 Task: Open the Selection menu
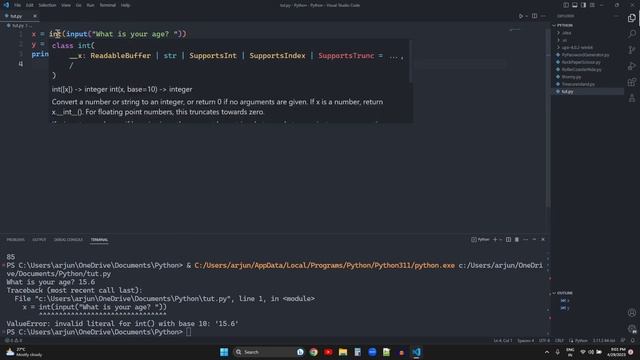(x=47, y=5)
